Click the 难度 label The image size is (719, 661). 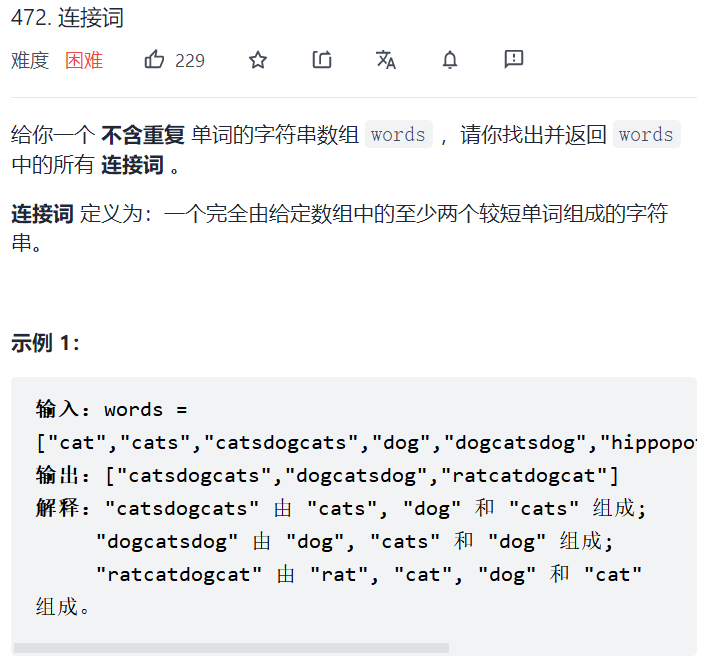[30, 61]
